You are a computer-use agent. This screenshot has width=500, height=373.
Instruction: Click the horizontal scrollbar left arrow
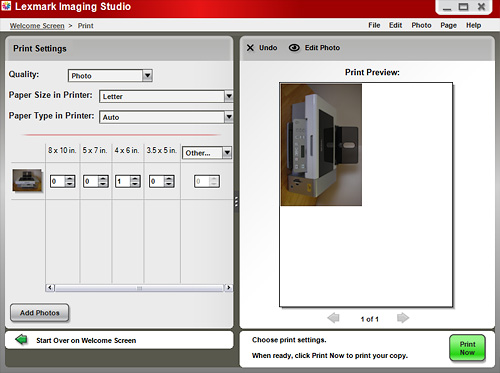pyautogui.click(x=50, y=287)
